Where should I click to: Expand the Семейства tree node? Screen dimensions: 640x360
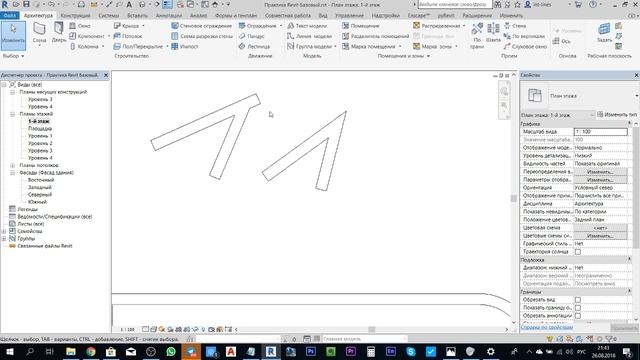click(x=4, y=231)
